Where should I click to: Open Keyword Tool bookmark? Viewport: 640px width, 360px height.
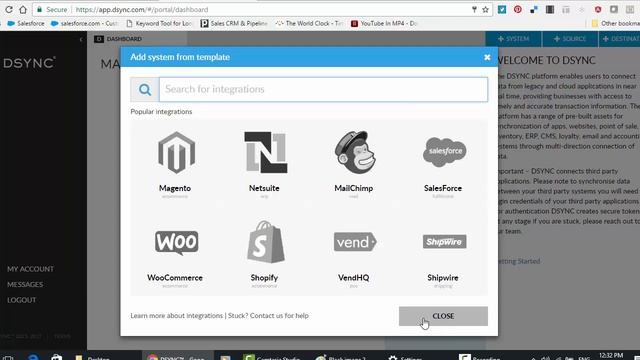(158, 24)
